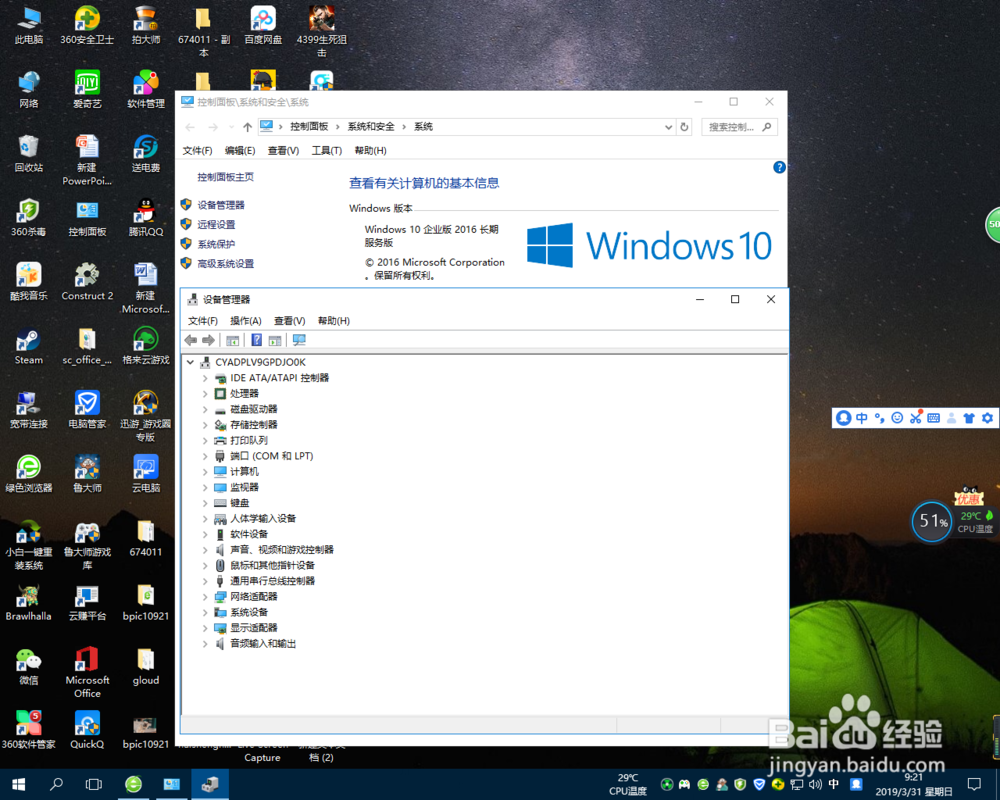
Task: Click the Windows Start button
Action: pyautogui.click(x=18, y=784)
